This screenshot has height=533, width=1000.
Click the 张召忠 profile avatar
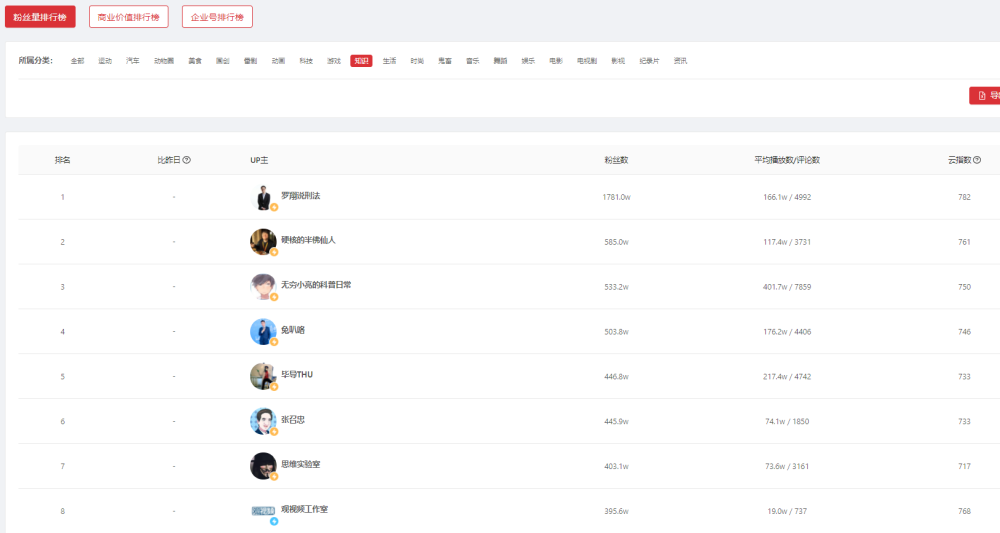(263, 421)
